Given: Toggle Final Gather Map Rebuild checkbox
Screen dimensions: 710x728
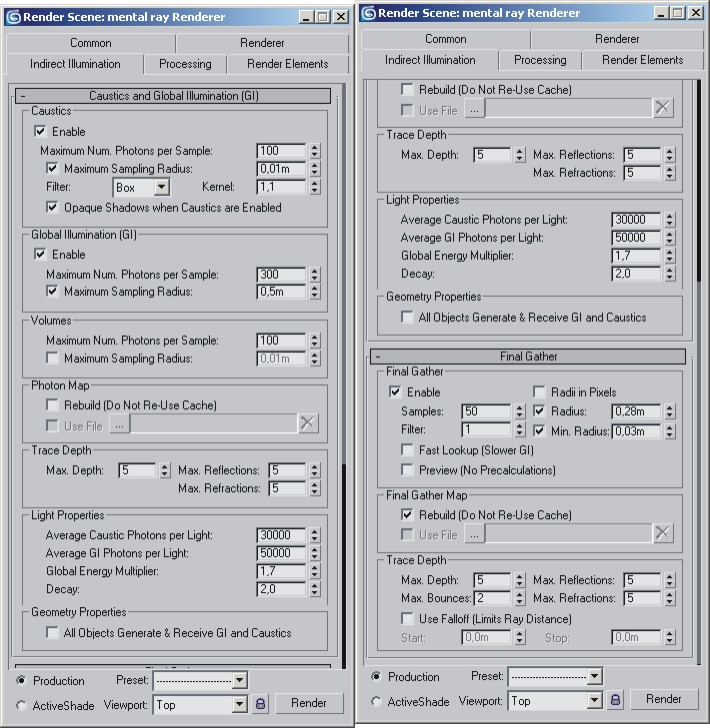Looking at the screenshot, I should tap(407, 514).
